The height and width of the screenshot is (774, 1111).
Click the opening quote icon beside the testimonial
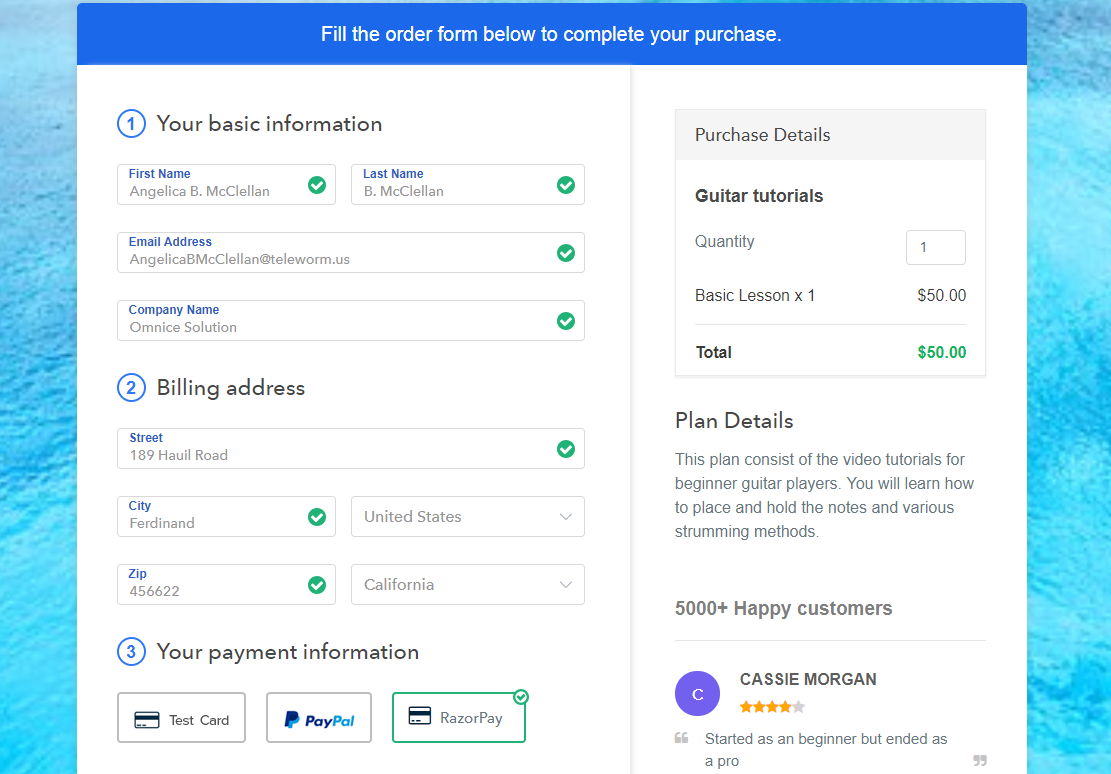coord(681,738)
